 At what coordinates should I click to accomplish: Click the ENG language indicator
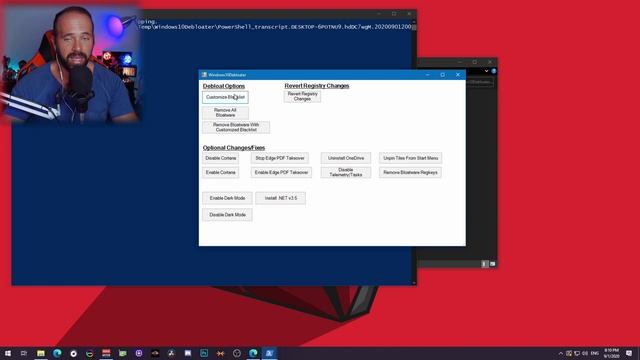pyautogui.click(x=595, y=353)
